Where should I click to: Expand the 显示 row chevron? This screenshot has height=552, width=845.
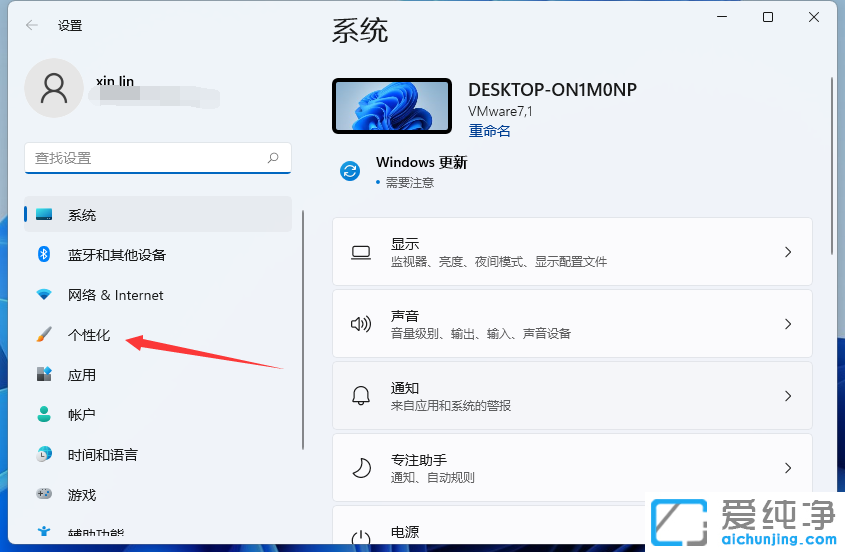point(788,252)
